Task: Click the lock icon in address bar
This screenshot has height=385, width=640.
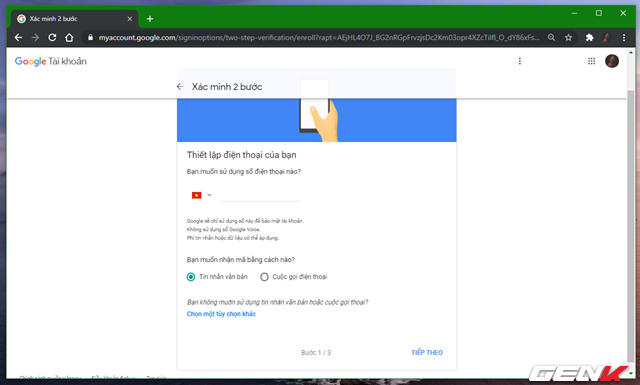Action: click(90, 38)
